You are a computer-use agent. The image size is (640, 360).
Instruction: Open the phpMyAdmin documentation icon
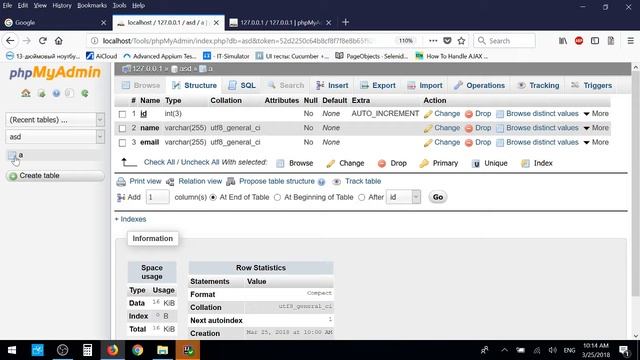(56, 93)
